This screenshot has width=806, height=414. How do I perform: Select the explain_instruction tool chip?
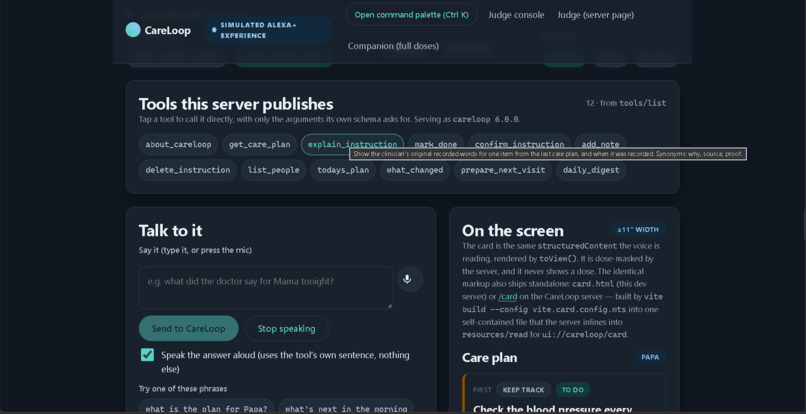pos(353,145)
